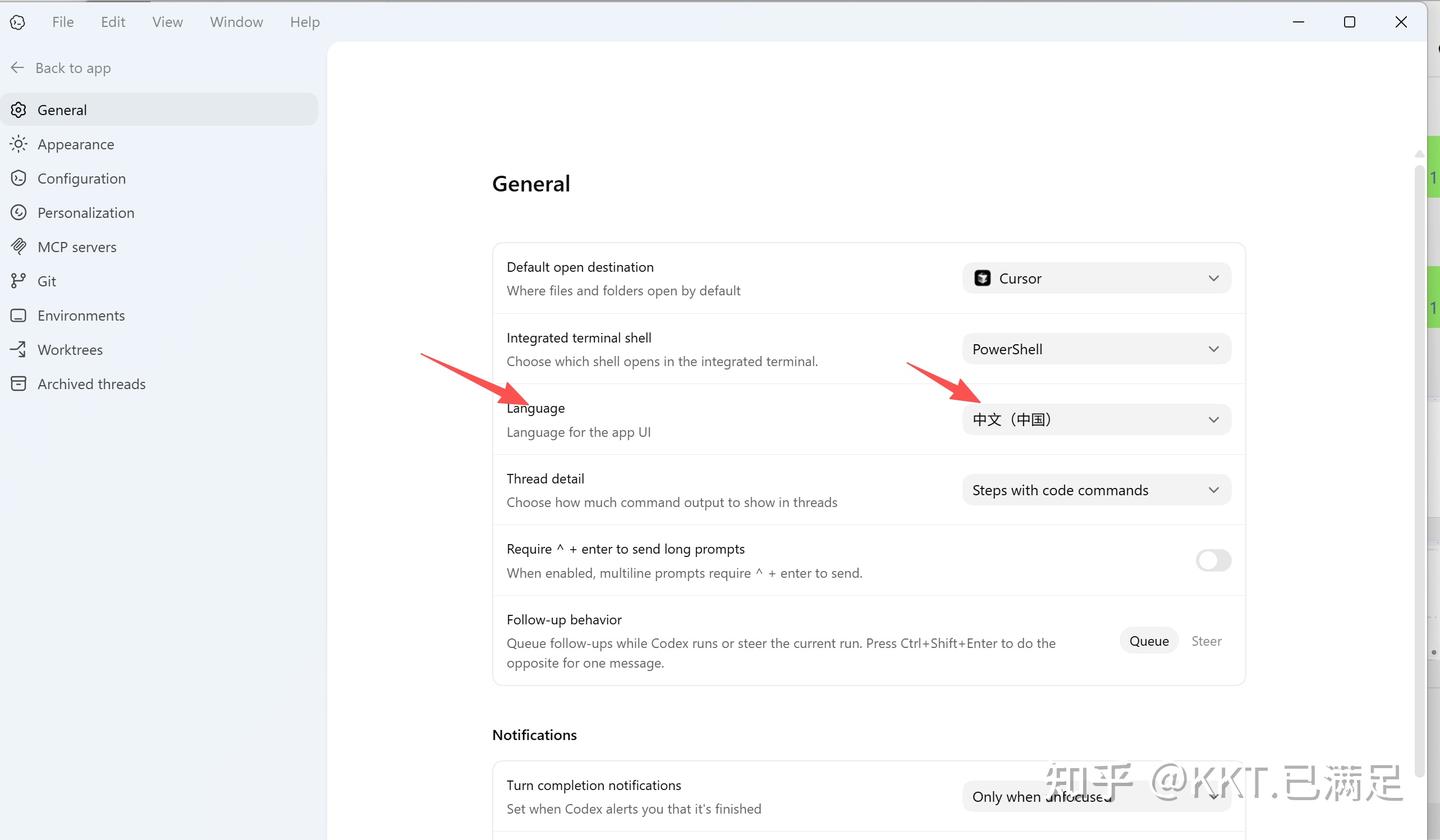Click the settings page vertical scrollbar
The image size is (1440, 840).
pos(1419,470)
